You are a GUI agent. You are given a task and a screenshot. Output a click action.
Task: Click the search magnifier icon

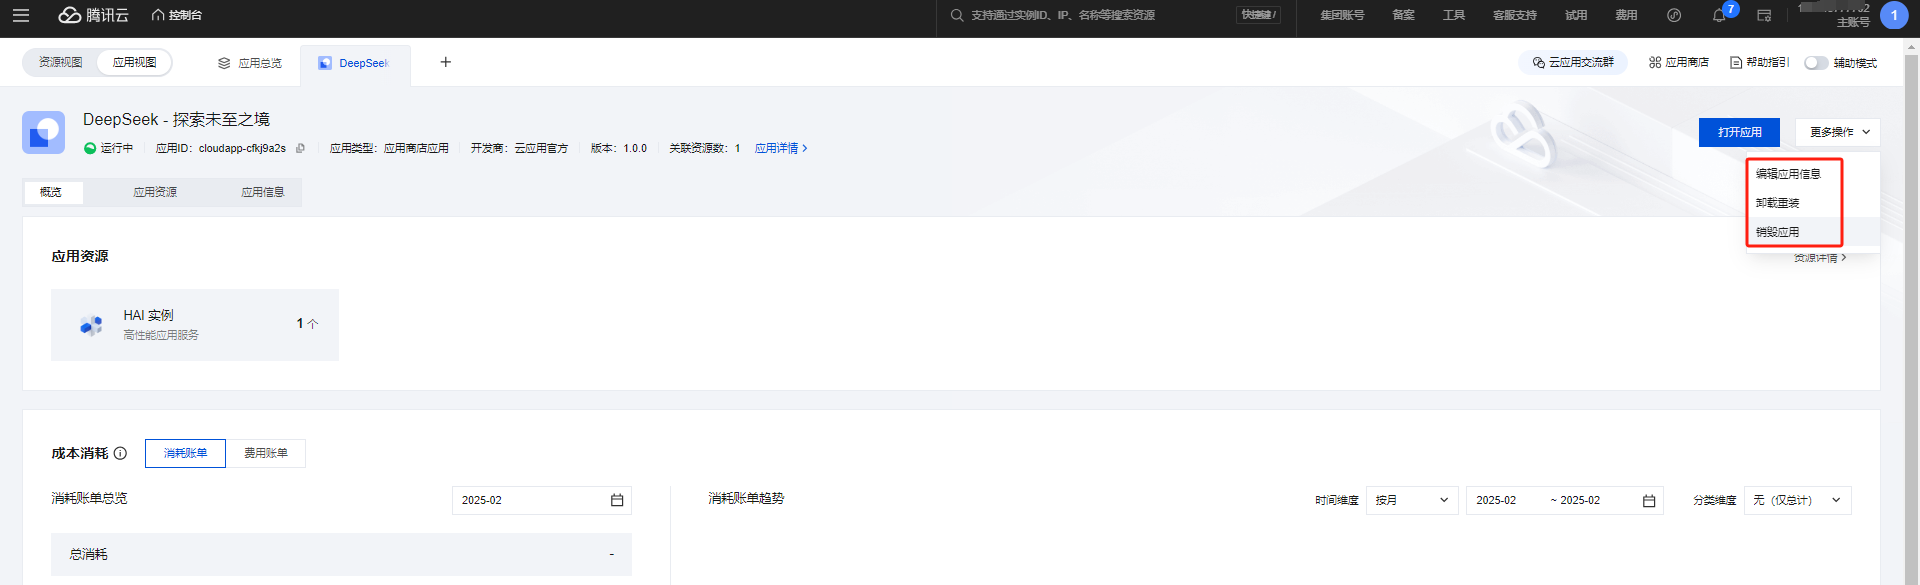pyautogui.click(x=957, y=15)
